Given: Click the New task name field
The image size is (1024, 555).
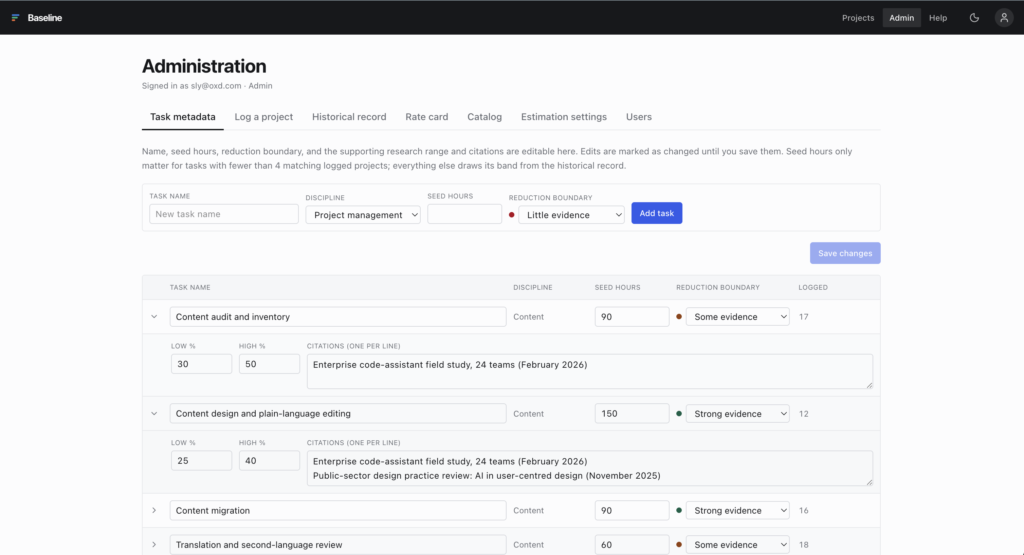Looking at the screenshot, I should point(224,214).
